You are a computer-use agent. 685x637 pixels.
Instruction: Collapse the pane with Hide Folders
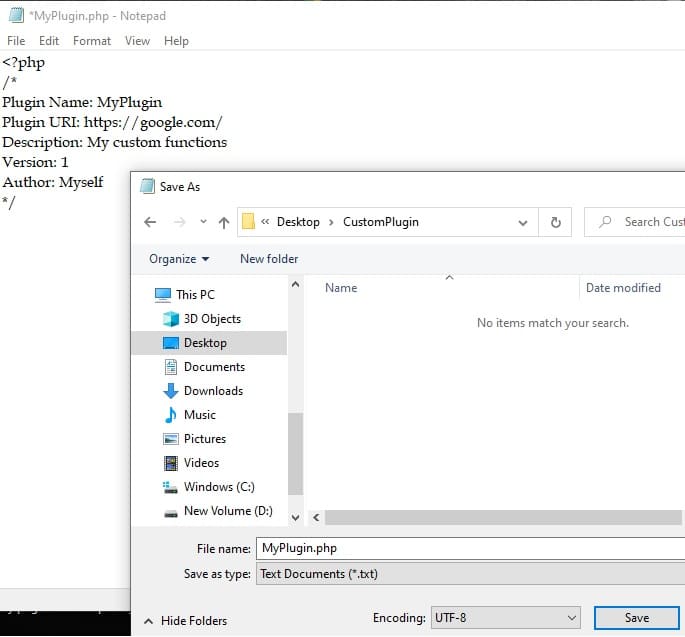(185, 621)
